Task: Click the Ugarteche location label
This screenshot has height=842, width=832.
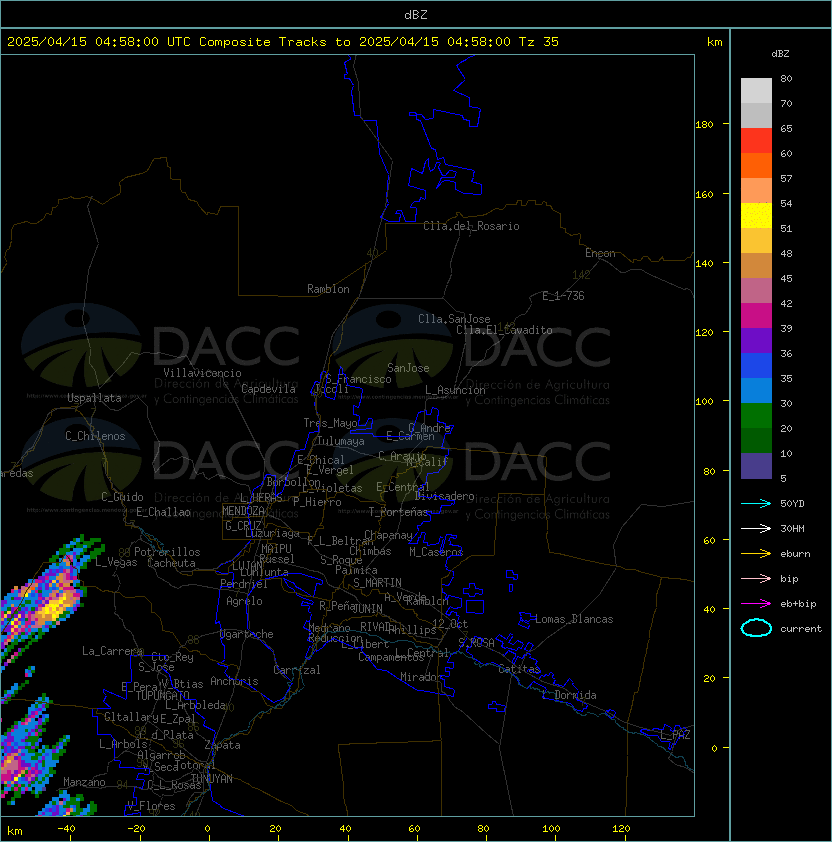Action: pos(247,634)
